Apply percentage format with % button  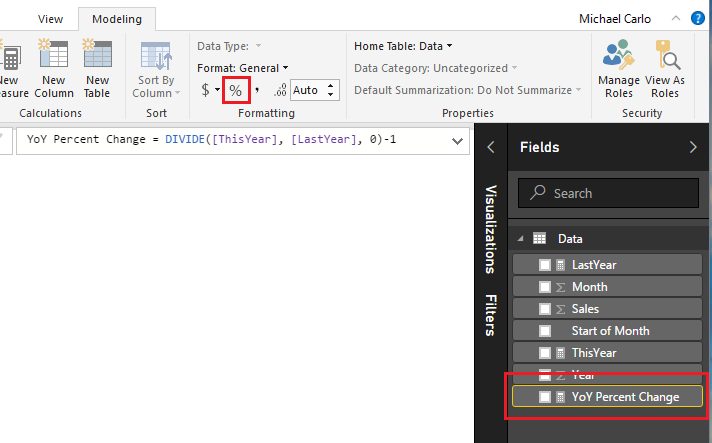[236, 90]
